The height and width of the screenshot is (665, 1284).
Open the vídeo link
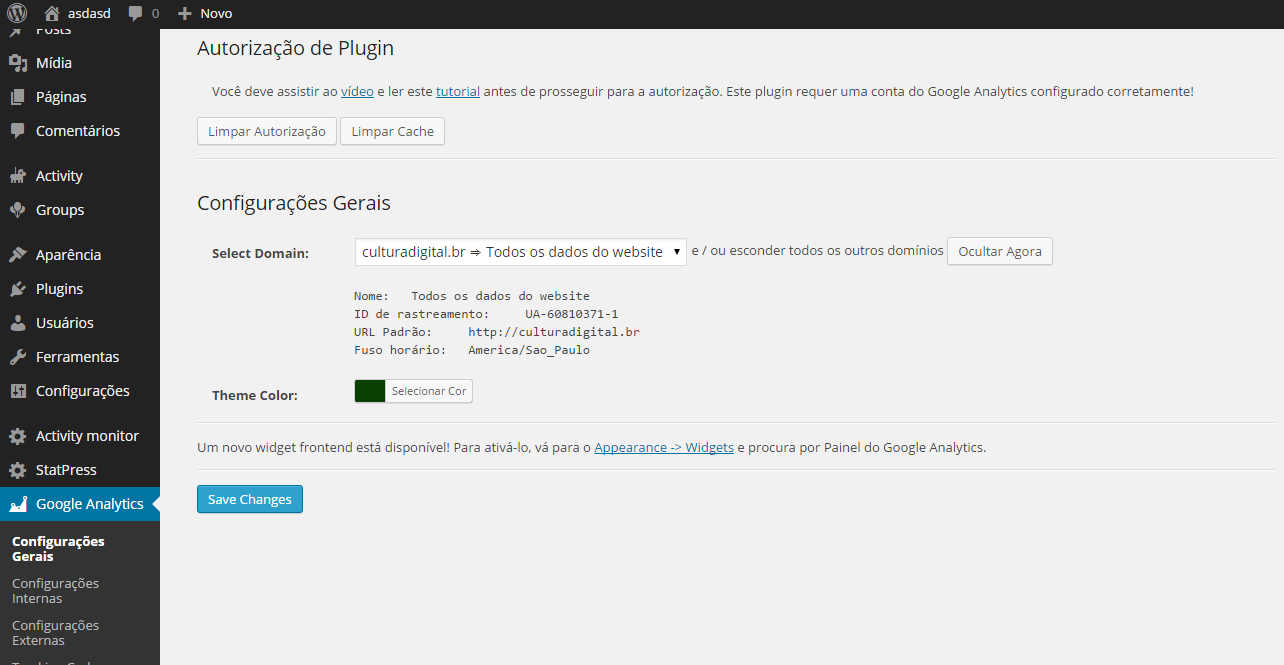tap(357, 91)
